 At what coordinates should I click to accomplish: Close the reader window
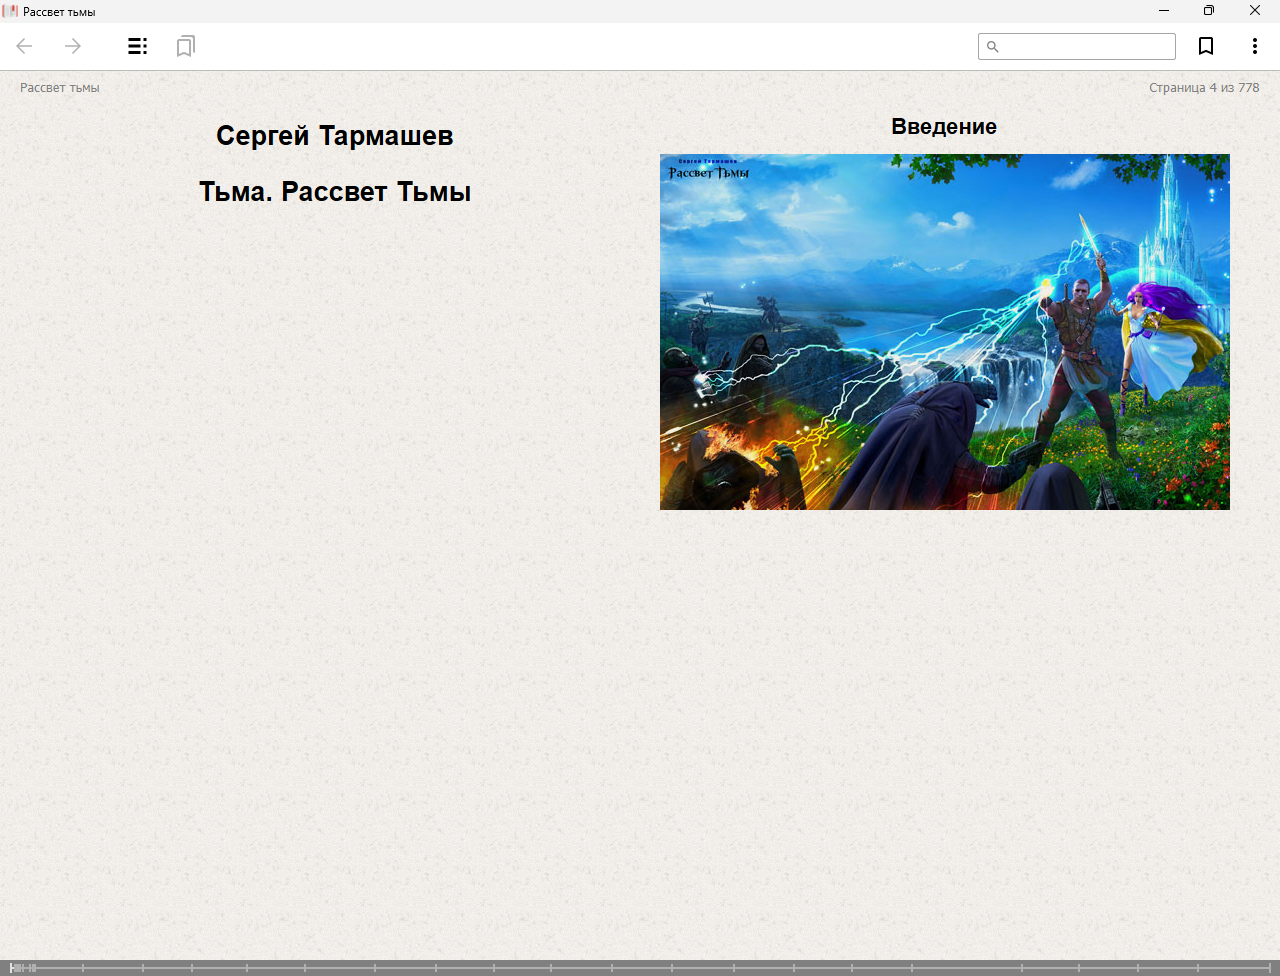pos(1255,11)
